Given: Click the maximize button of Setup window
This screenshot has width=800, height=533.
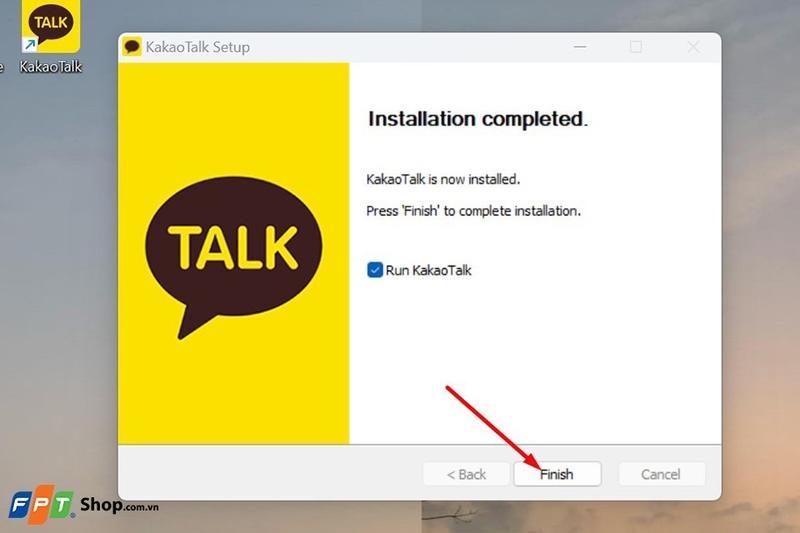Looking at the screenshot, I should [x=636, y=47].
